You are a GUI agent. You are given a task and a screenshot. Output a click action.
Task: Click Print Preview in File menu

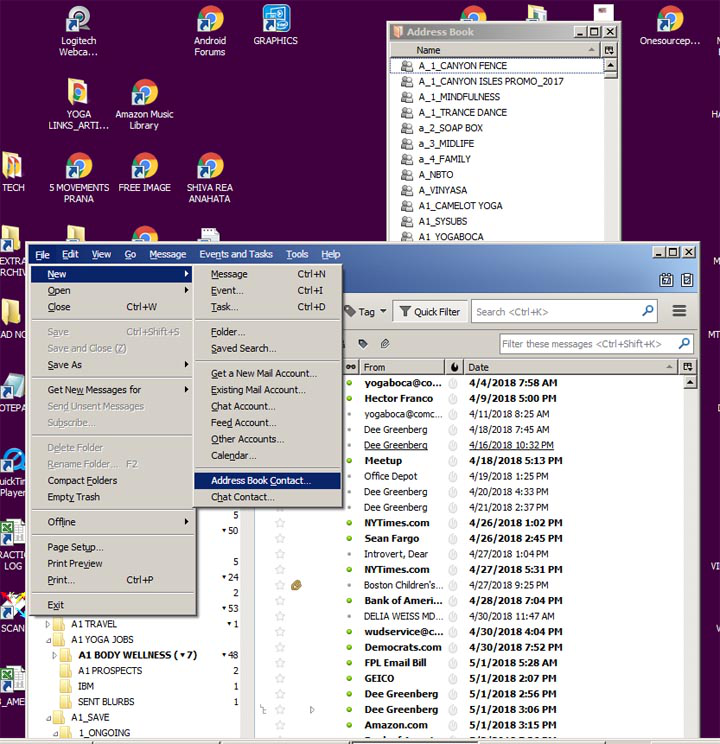pos(112,563)
